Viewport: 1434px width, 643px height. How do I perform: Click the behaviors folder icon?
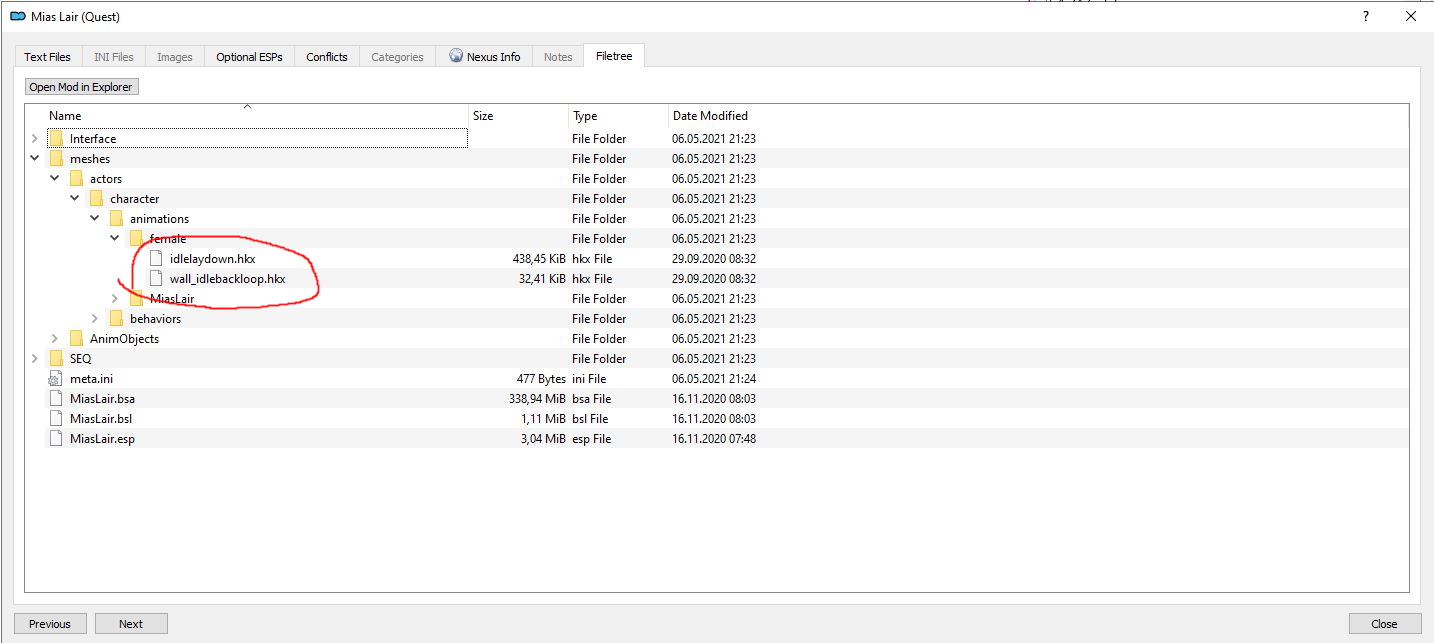point(116,319)
